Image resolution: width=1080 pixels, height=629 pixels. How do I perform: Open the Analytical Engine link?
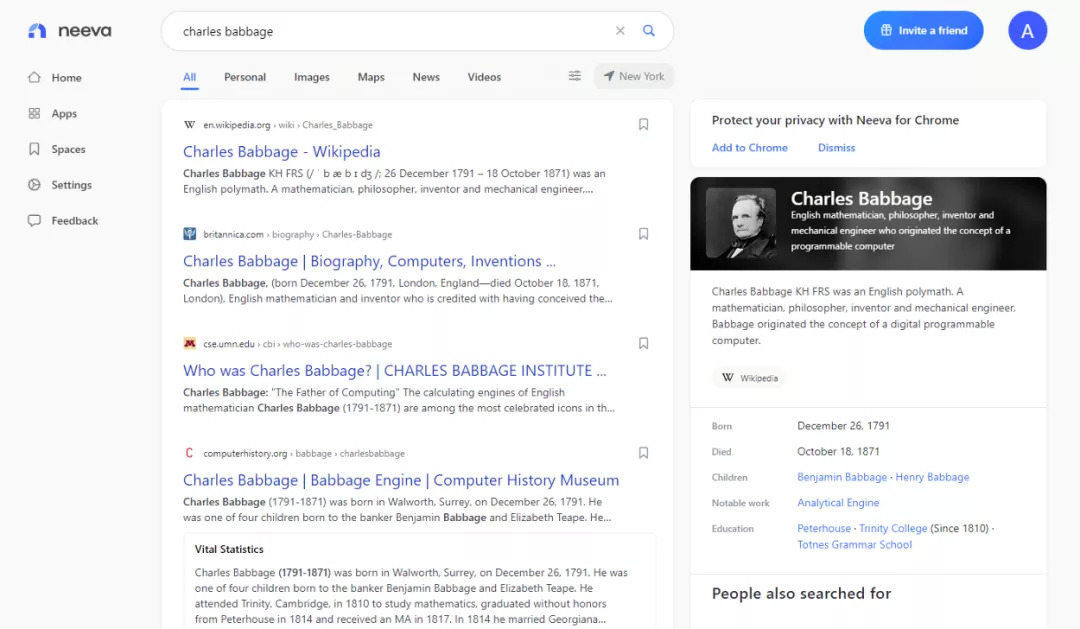click(838, 503)
